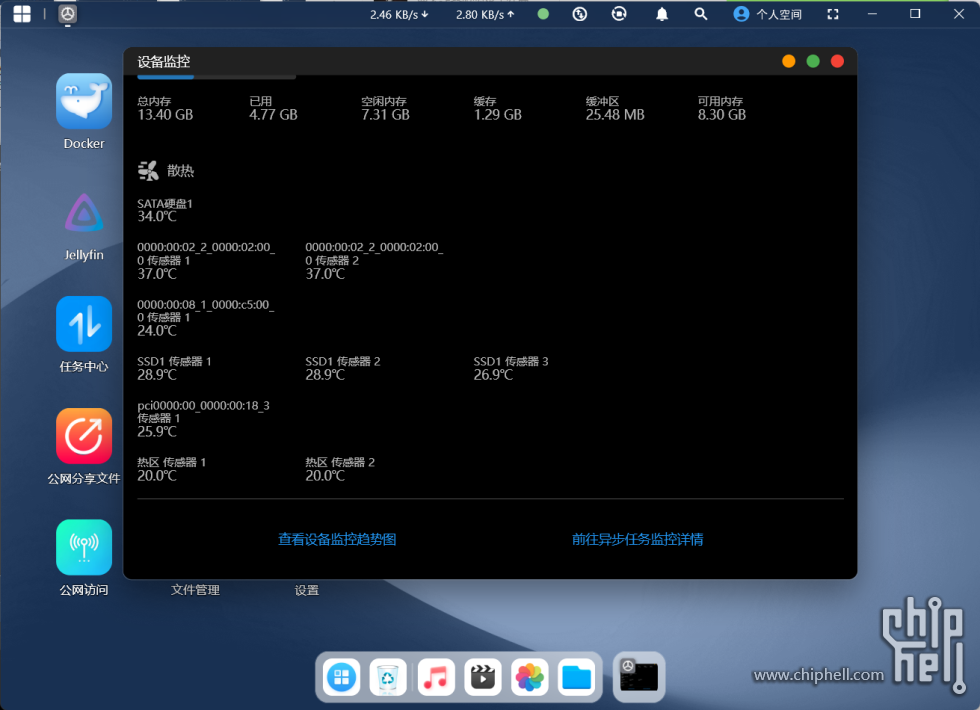
Task: Open the 公网访问 remote access app
Action: (83, 547)
